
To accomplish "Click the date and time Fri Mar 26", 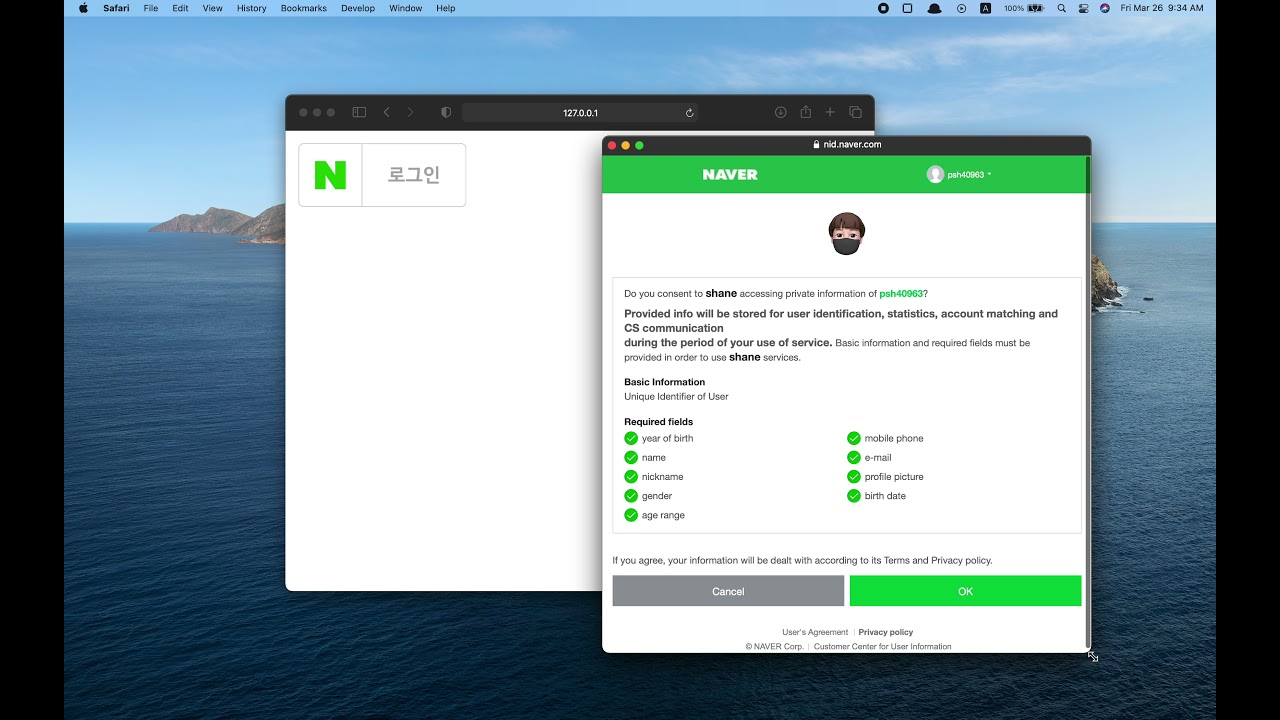I will (x=1162, y=8).
